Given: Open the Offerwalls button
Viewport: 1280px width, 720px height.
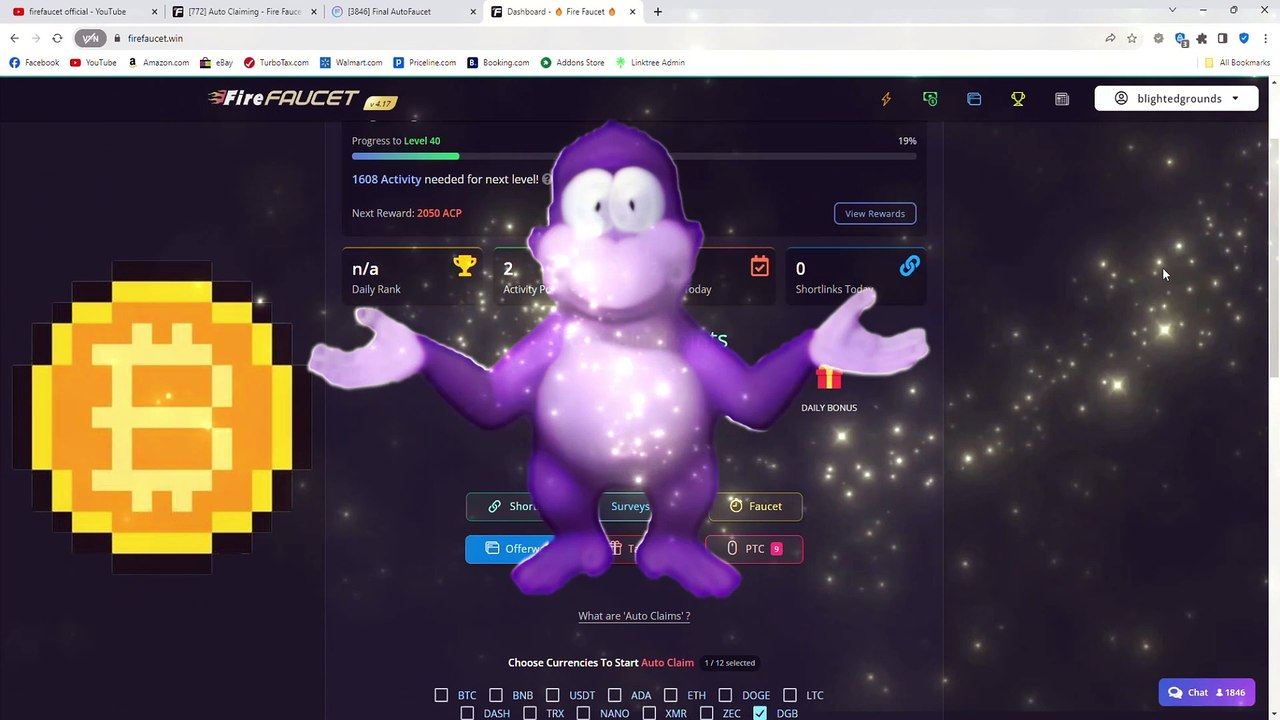Looking at the screenshot, I should [510, 549].
